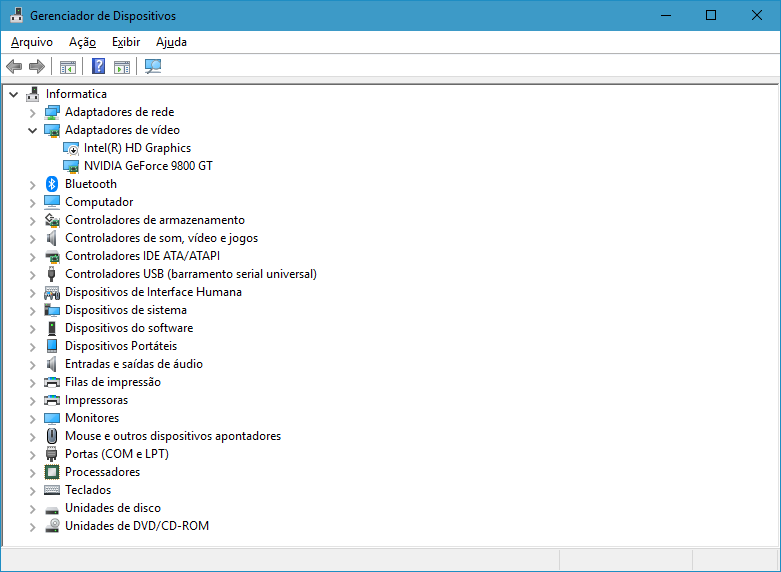Click the blue Help question mark icon

point(99,66)
